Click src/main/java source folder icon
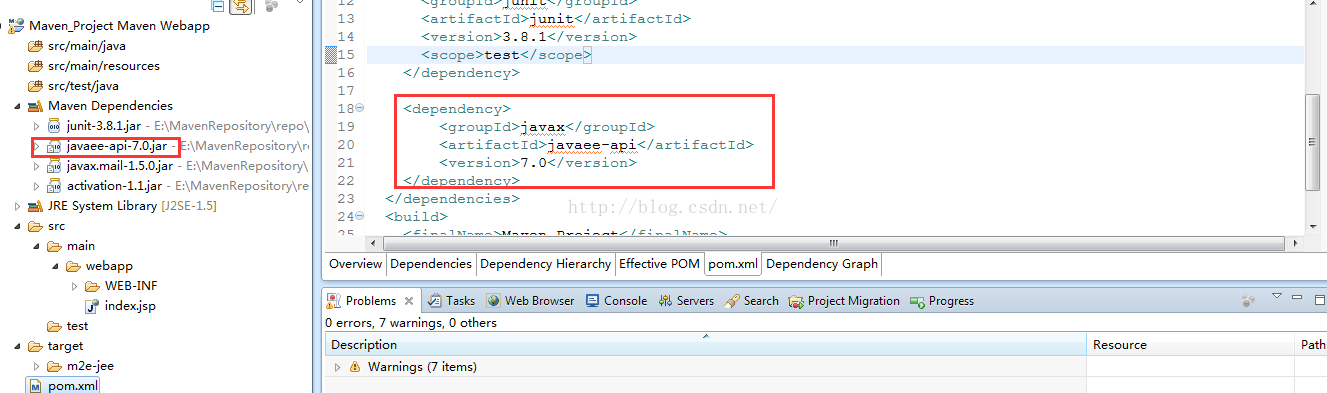The image size is (1327, 393). point(36,46)
